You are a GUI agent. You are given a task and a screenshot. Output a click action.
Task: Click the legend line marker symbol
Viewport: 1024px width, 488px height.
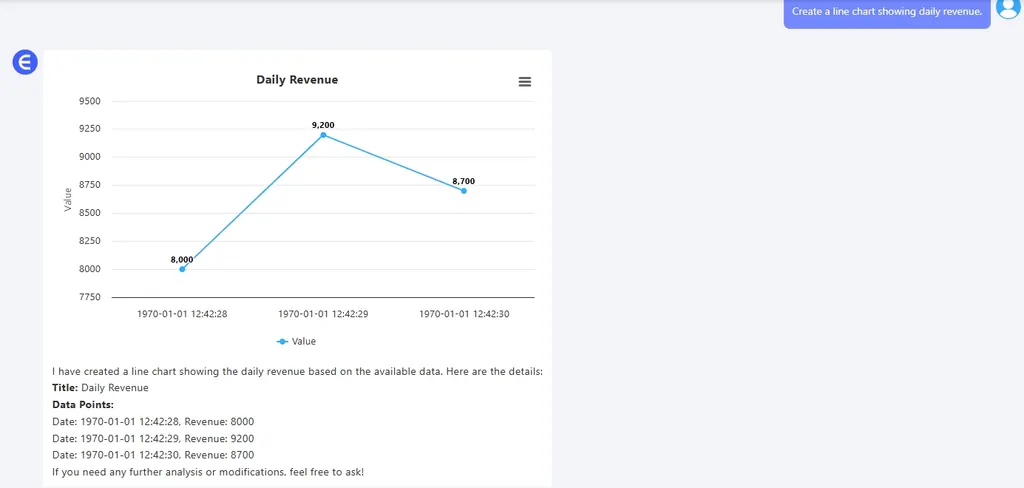282,342
